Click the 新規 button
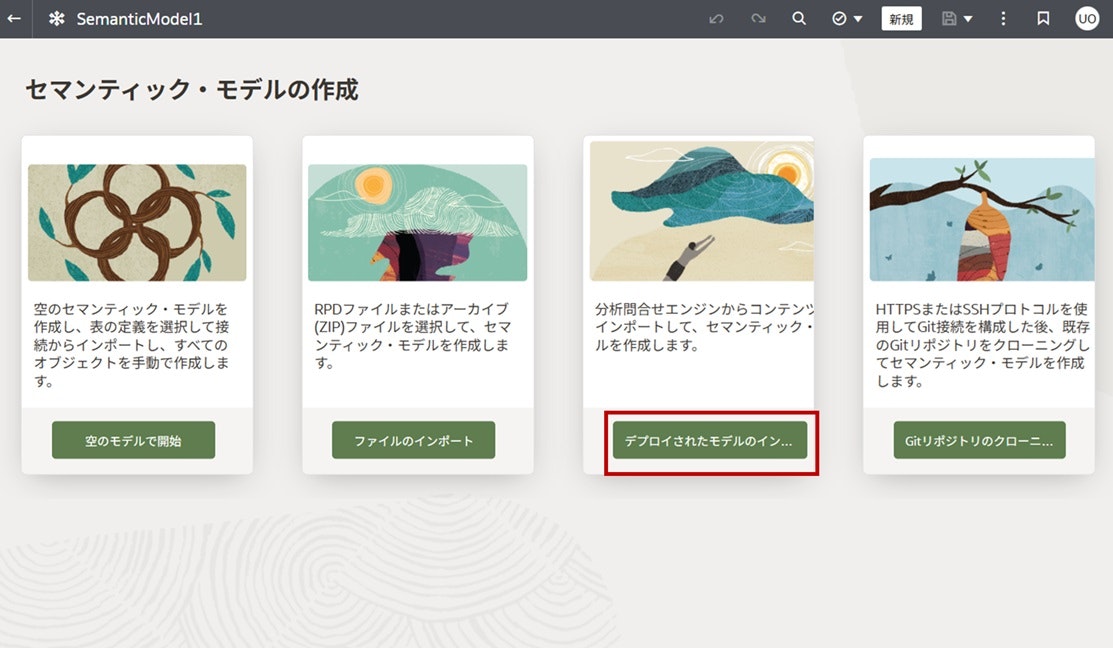The image size is (1113, 648). pos(901,18)
